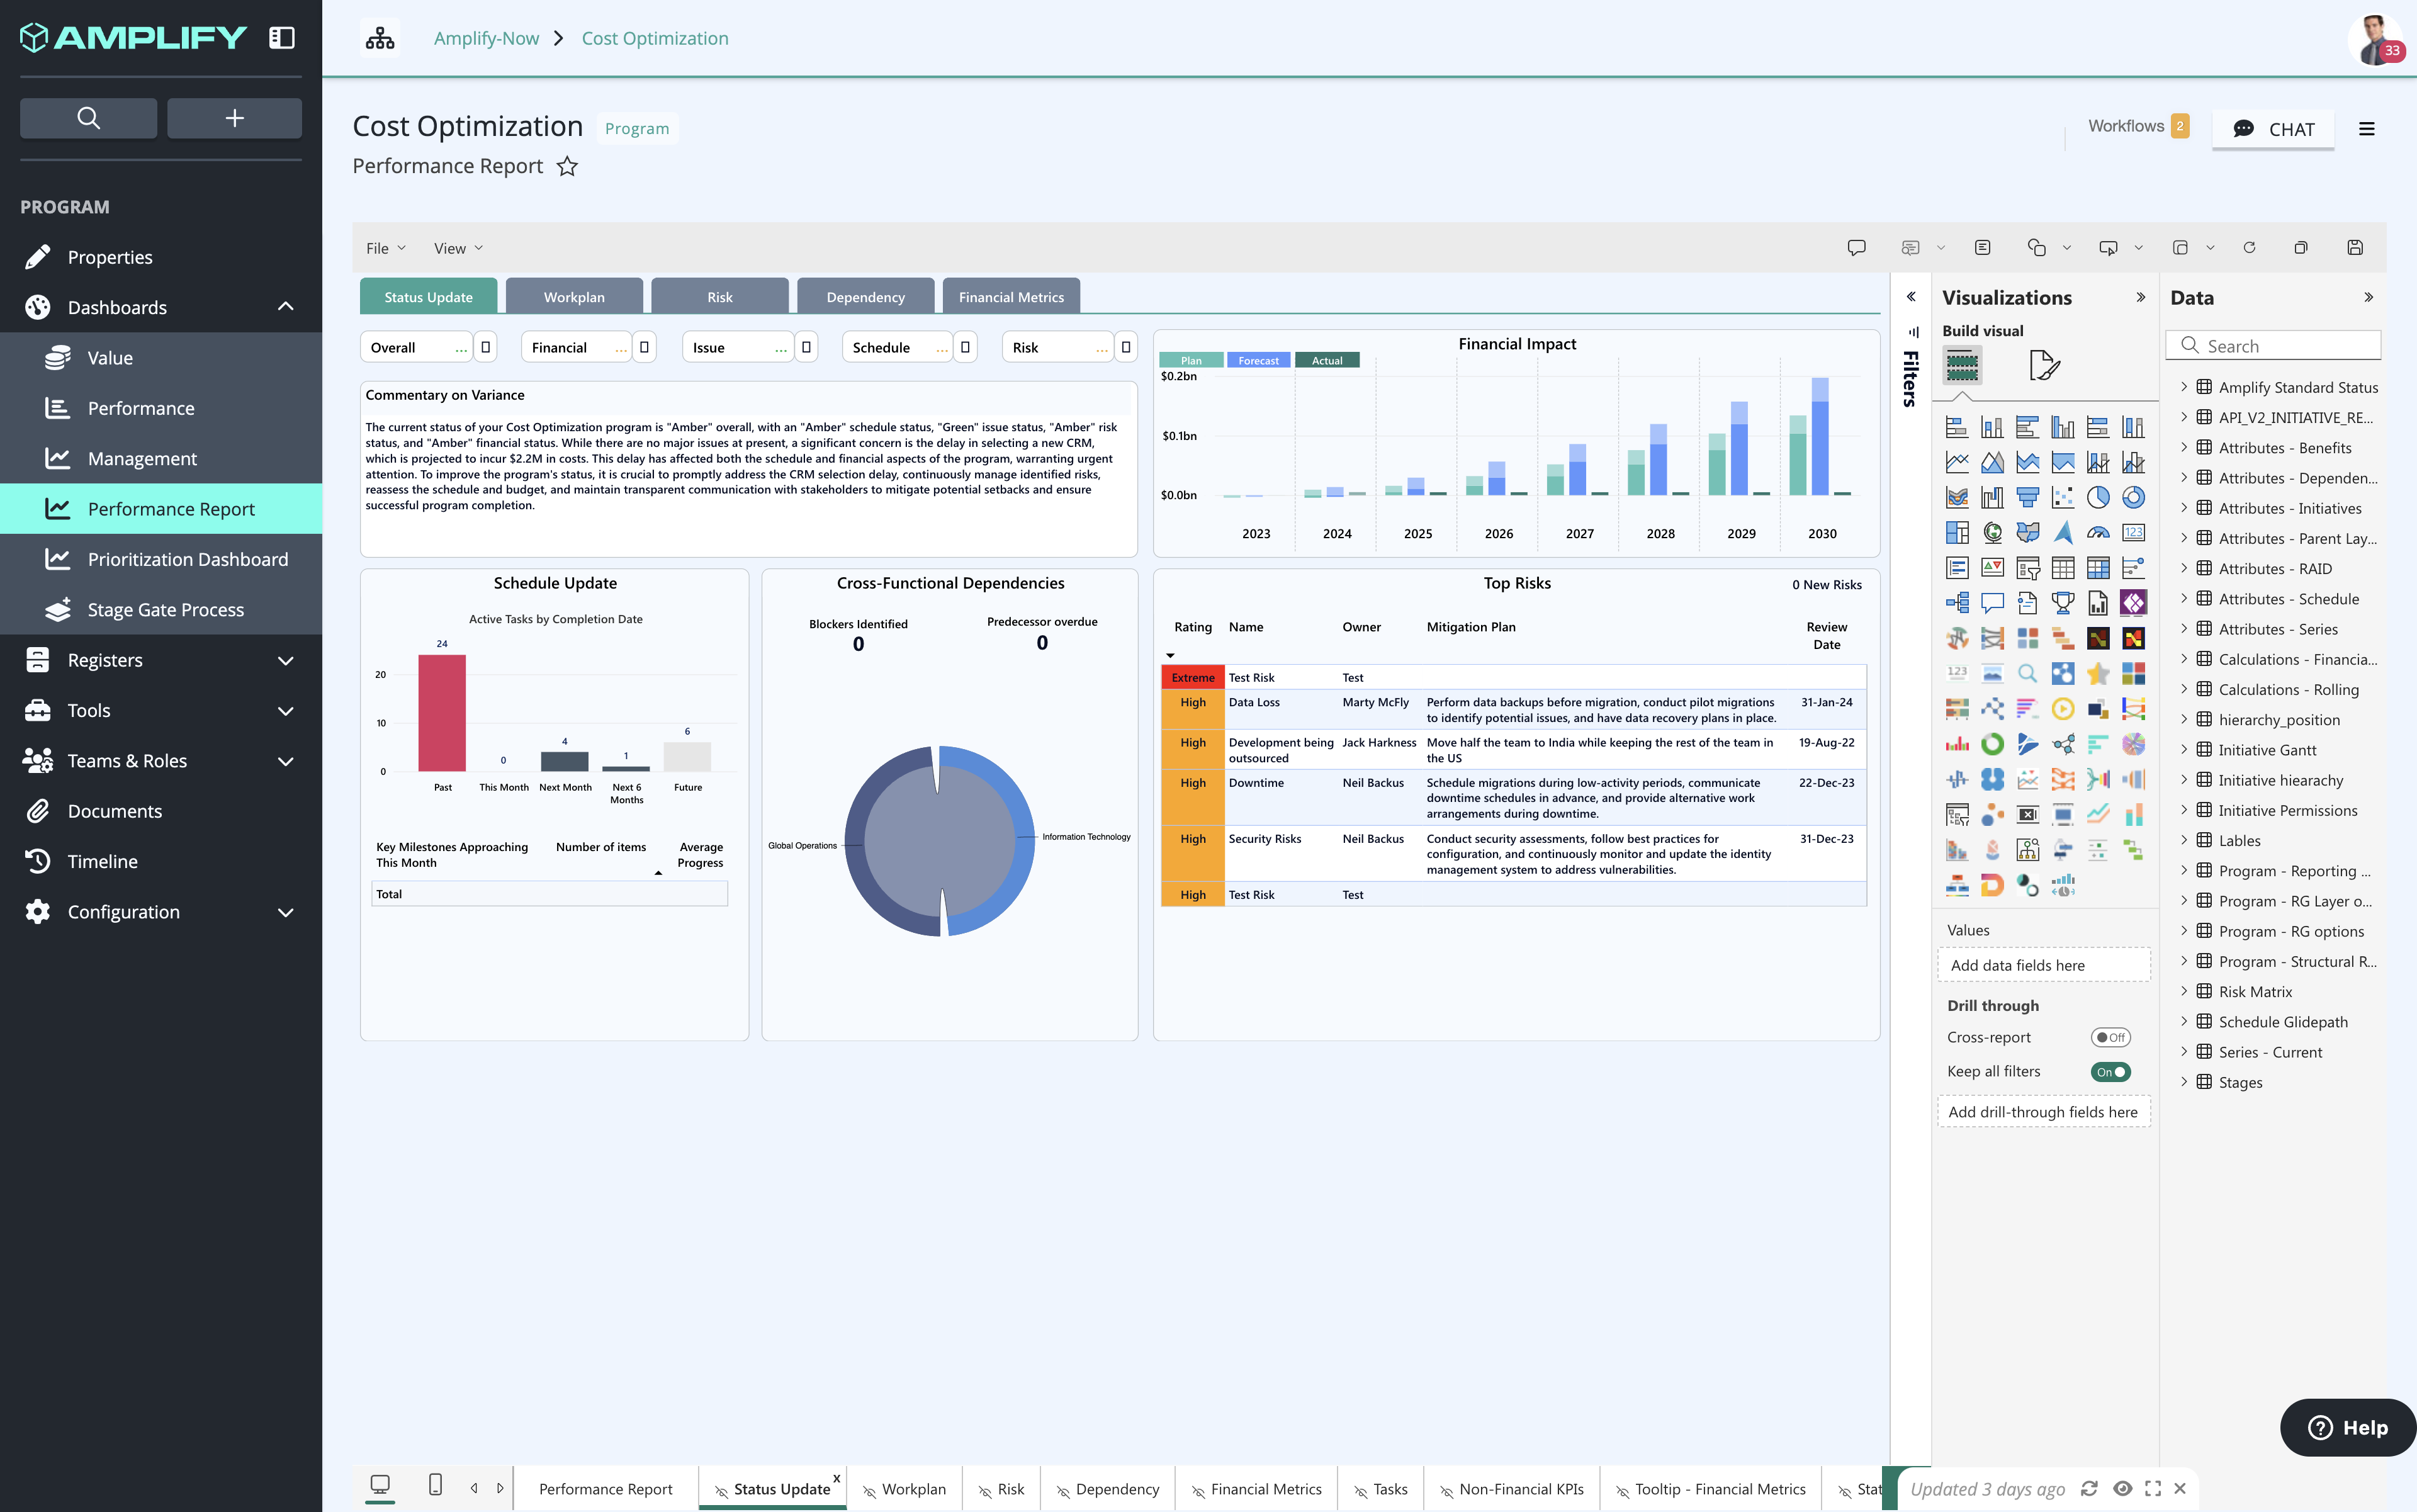Choose the trophy key influencers visualization
The height and width of the screenshot is (1512, 2417).
point(2063,603)
